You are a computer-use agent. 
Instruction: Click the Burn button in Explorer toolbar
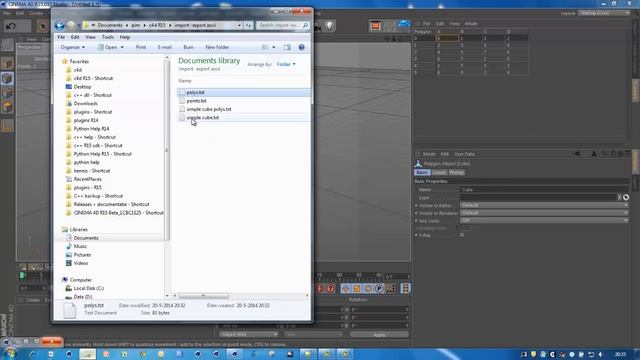[189, 47]
